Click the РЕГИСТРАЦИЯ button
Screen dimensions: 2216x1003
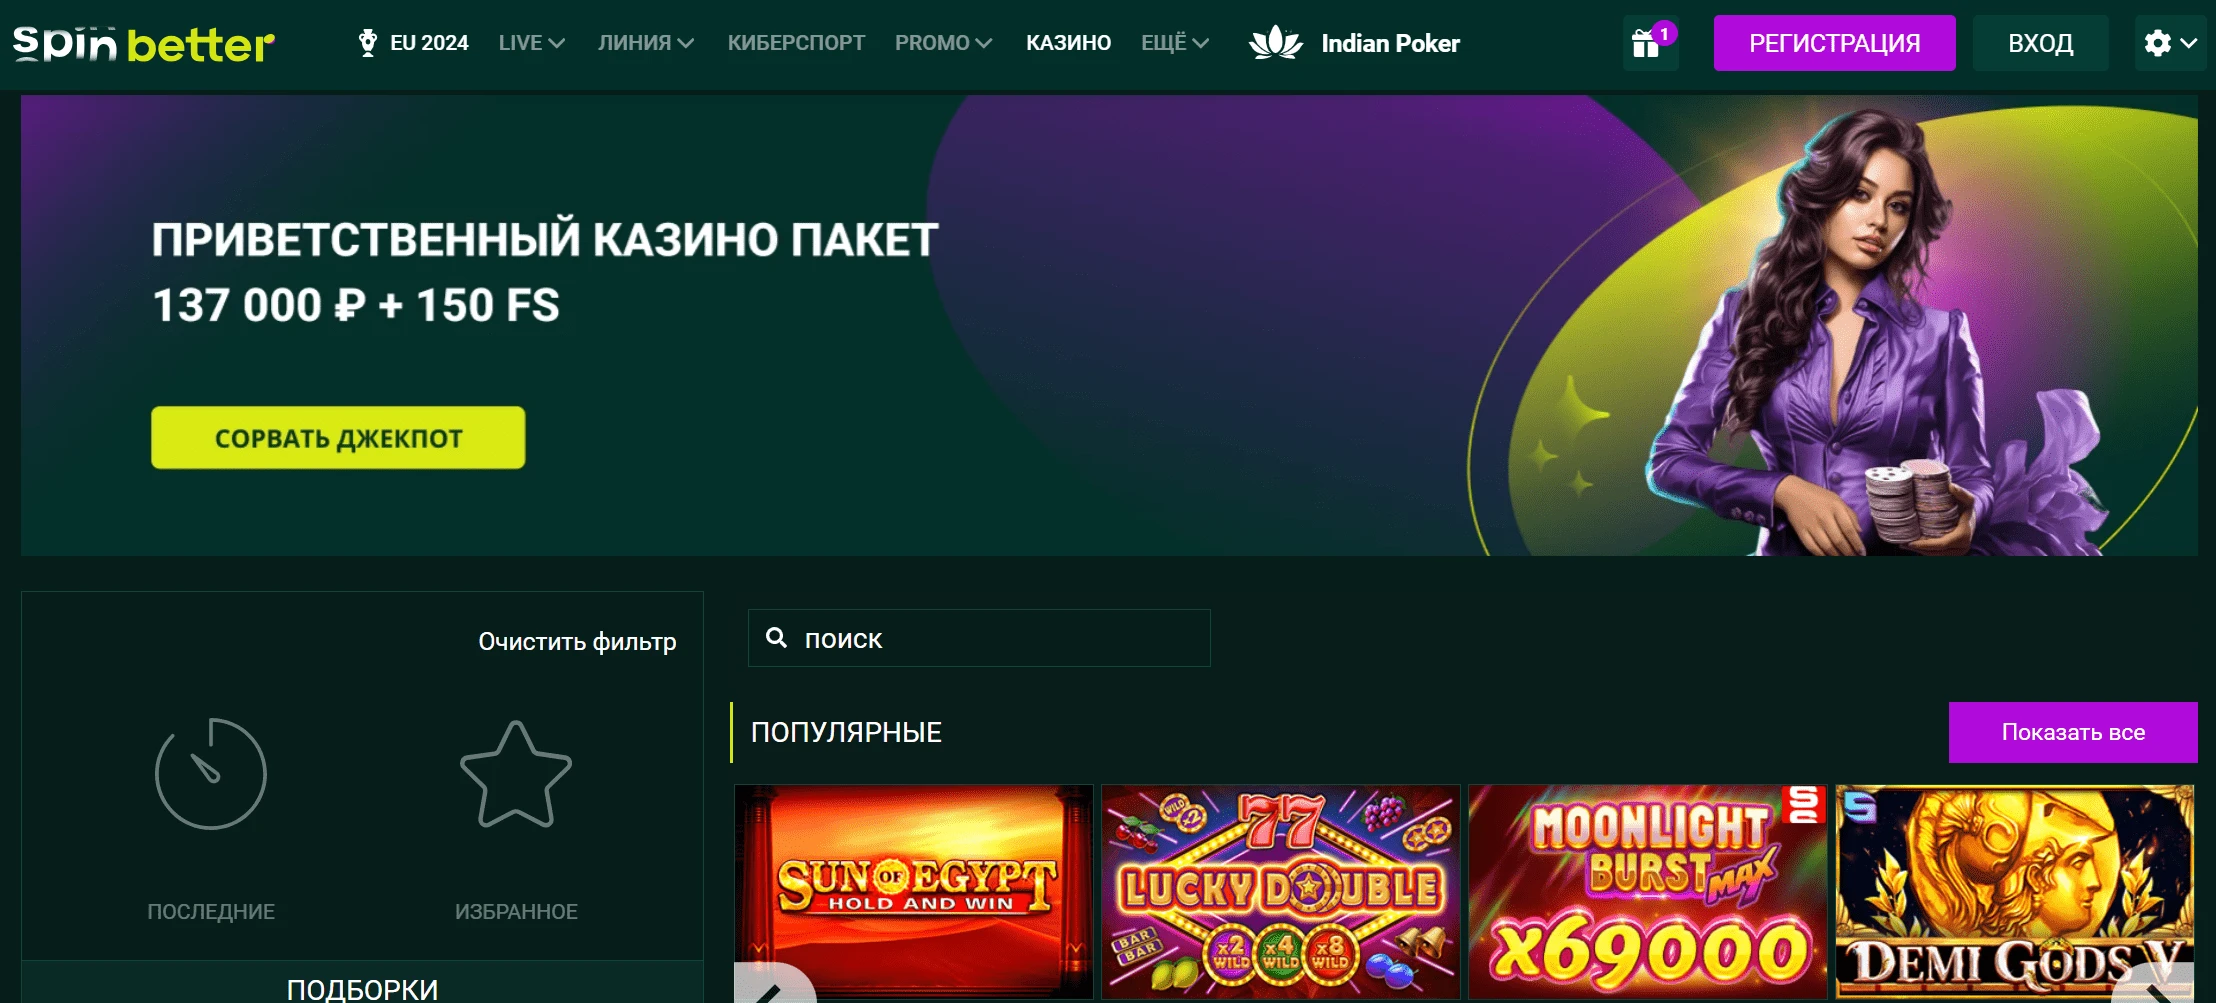point(1835,43)
